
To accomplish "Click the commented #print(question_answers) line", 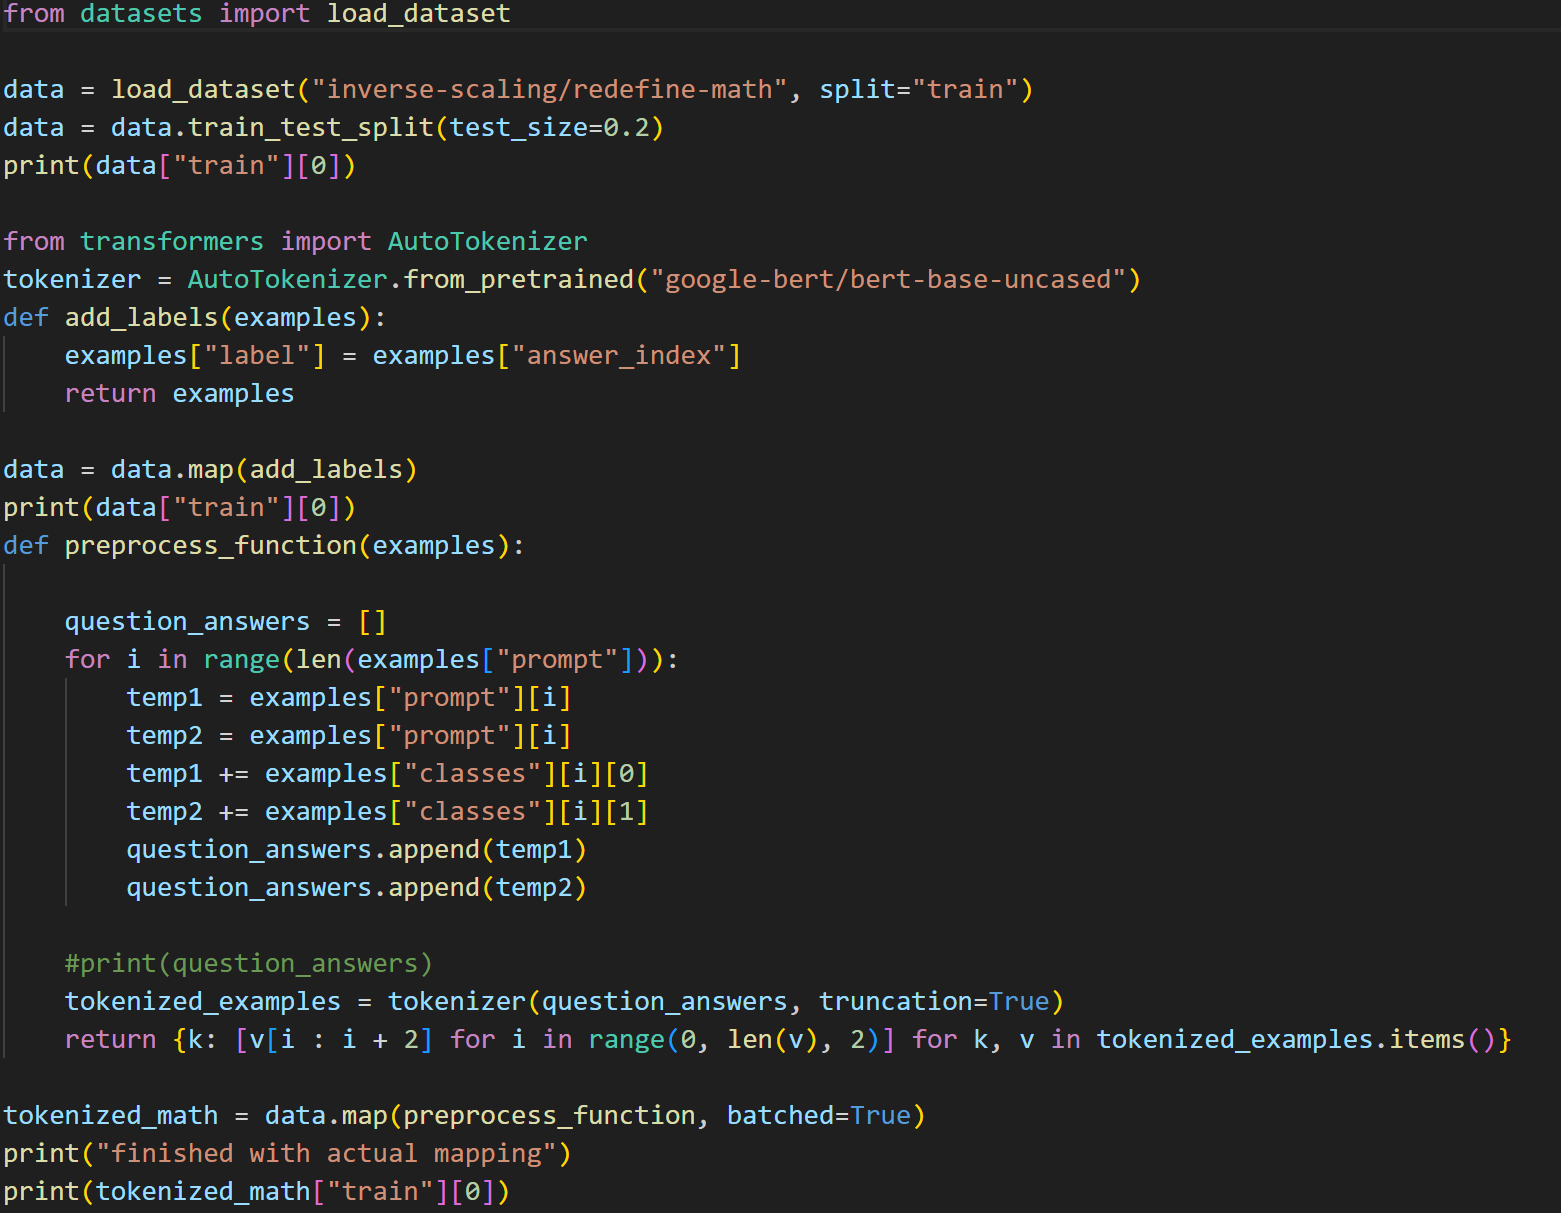I will click(x=249, y=964).
